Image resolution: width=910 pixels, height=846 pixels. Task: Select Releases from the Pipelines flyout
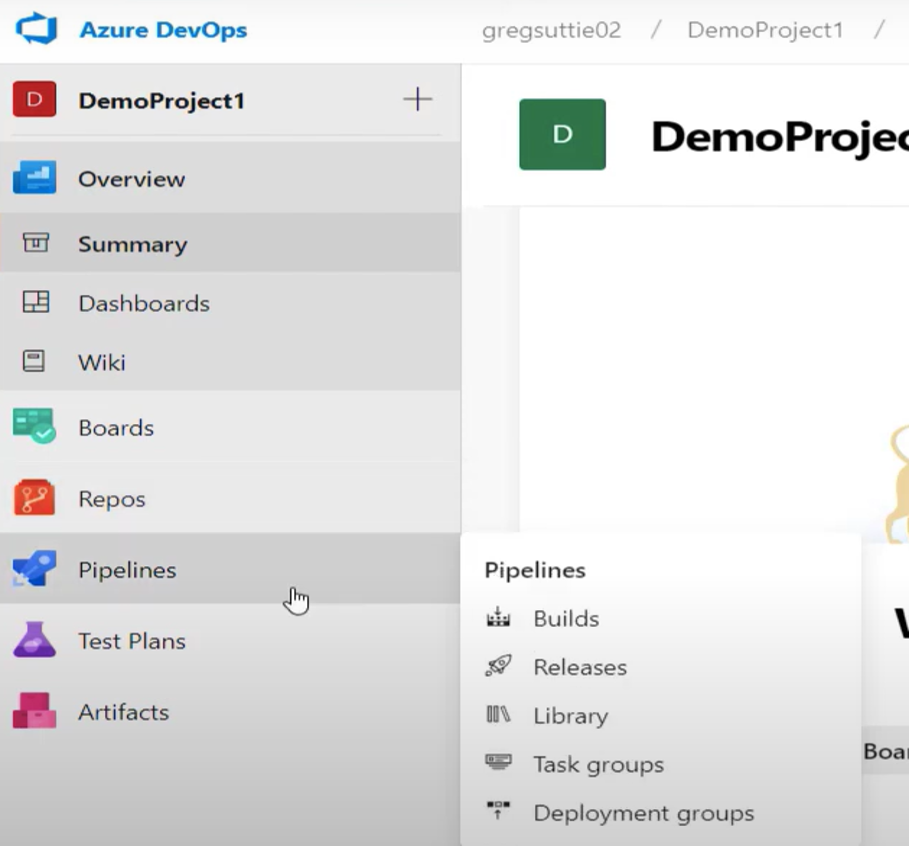tap(579, 667)
